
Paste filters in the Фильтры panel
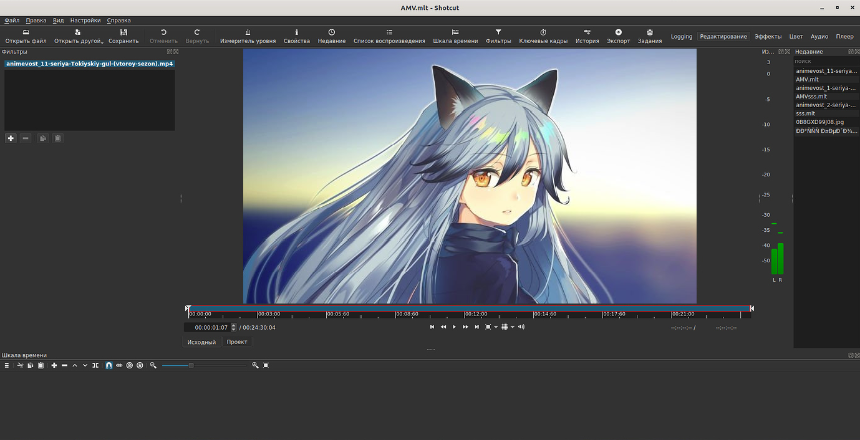point(58,138)
